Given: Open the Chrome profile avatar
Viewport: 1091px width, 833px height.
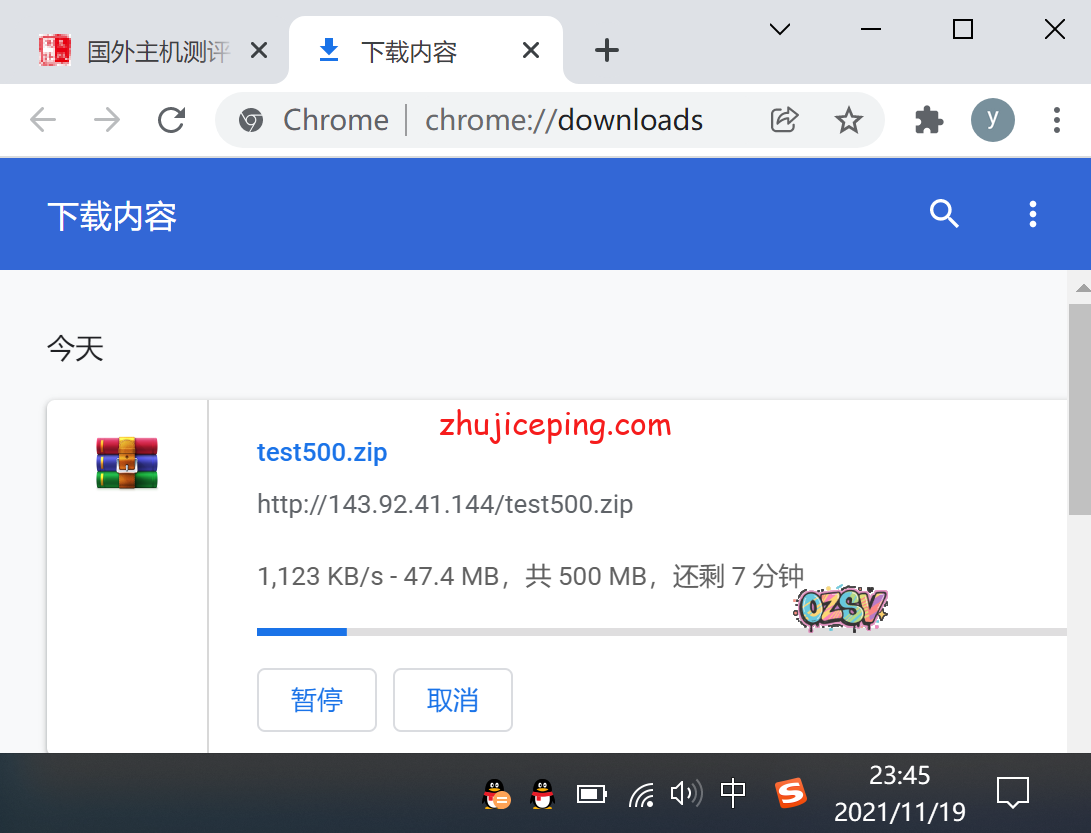Looking at the screenshot, I should coord(992,120).
